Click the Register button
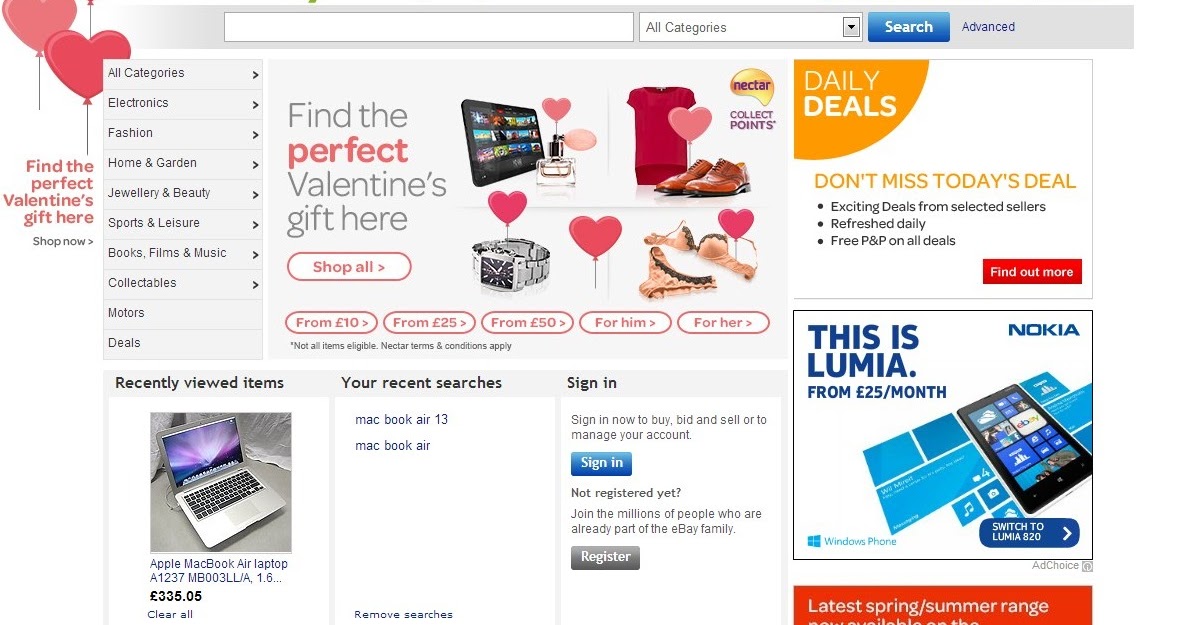Screen dimensions: 1190x625 pos(605,557)
